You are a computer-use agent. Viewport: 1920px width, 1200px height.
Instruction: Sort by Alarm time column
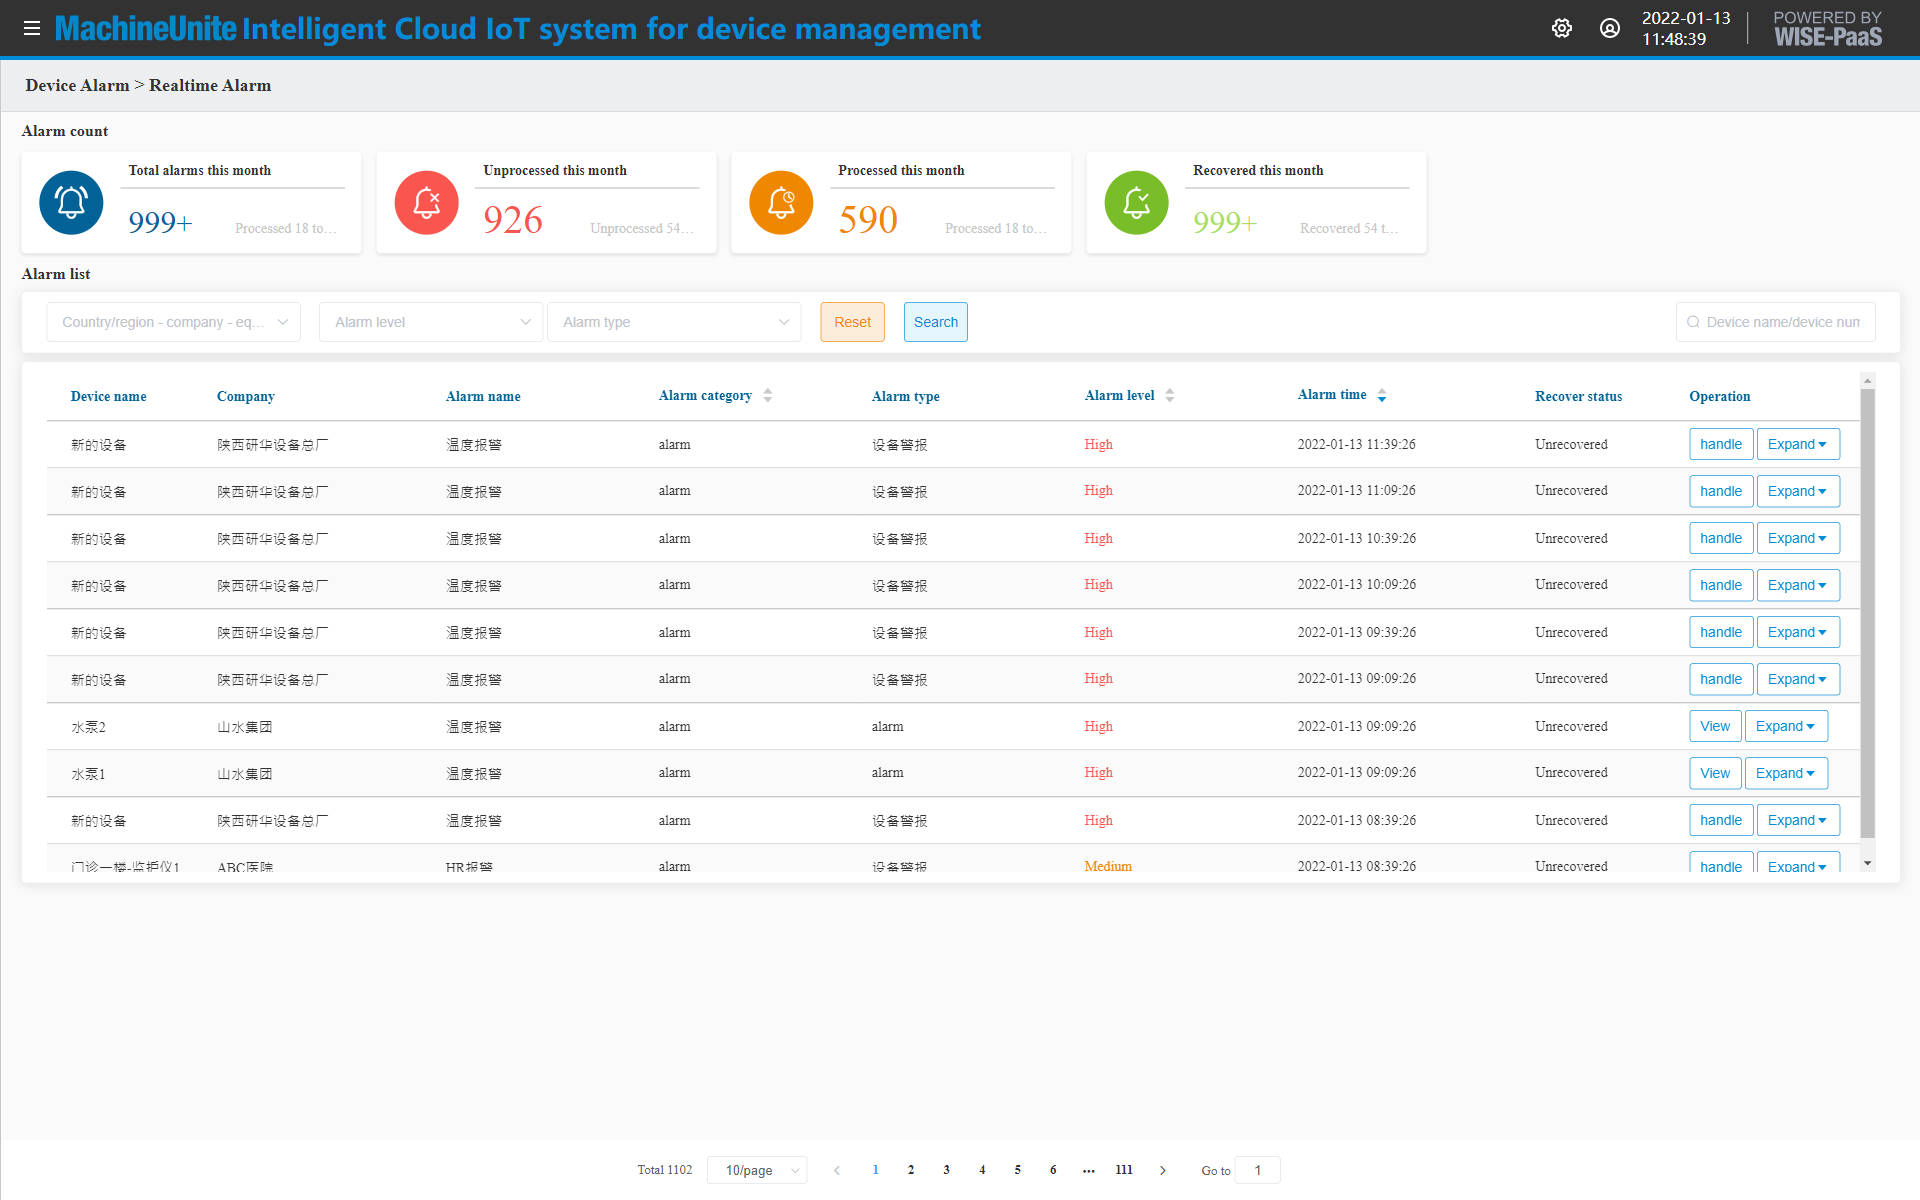tap(1381, 396)
